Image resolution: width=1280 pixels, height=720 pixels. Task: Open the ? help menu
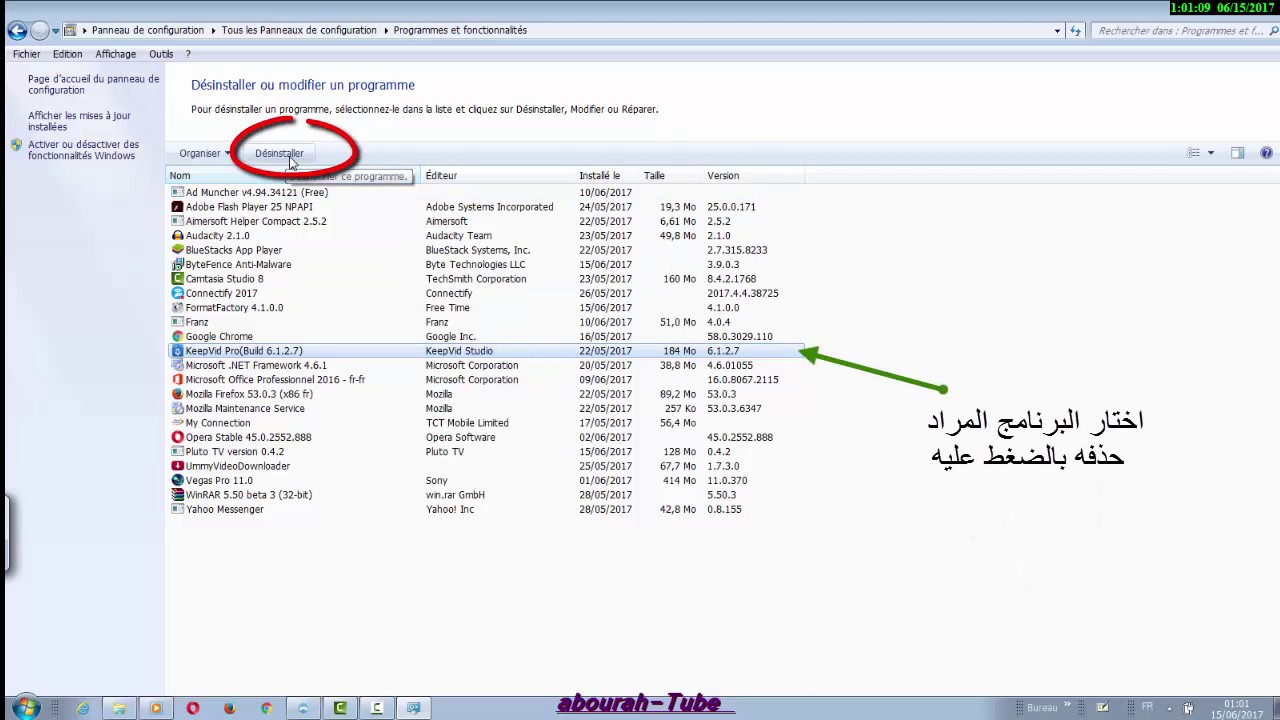[188, 54]
